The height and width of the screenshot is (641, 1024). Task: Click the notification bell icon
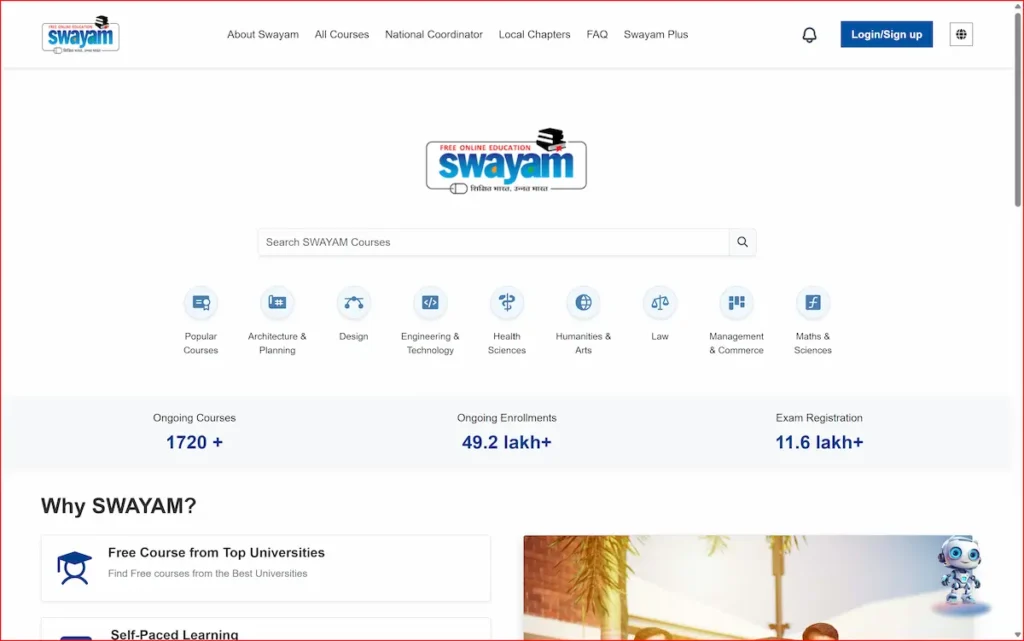tap(810, 35)
